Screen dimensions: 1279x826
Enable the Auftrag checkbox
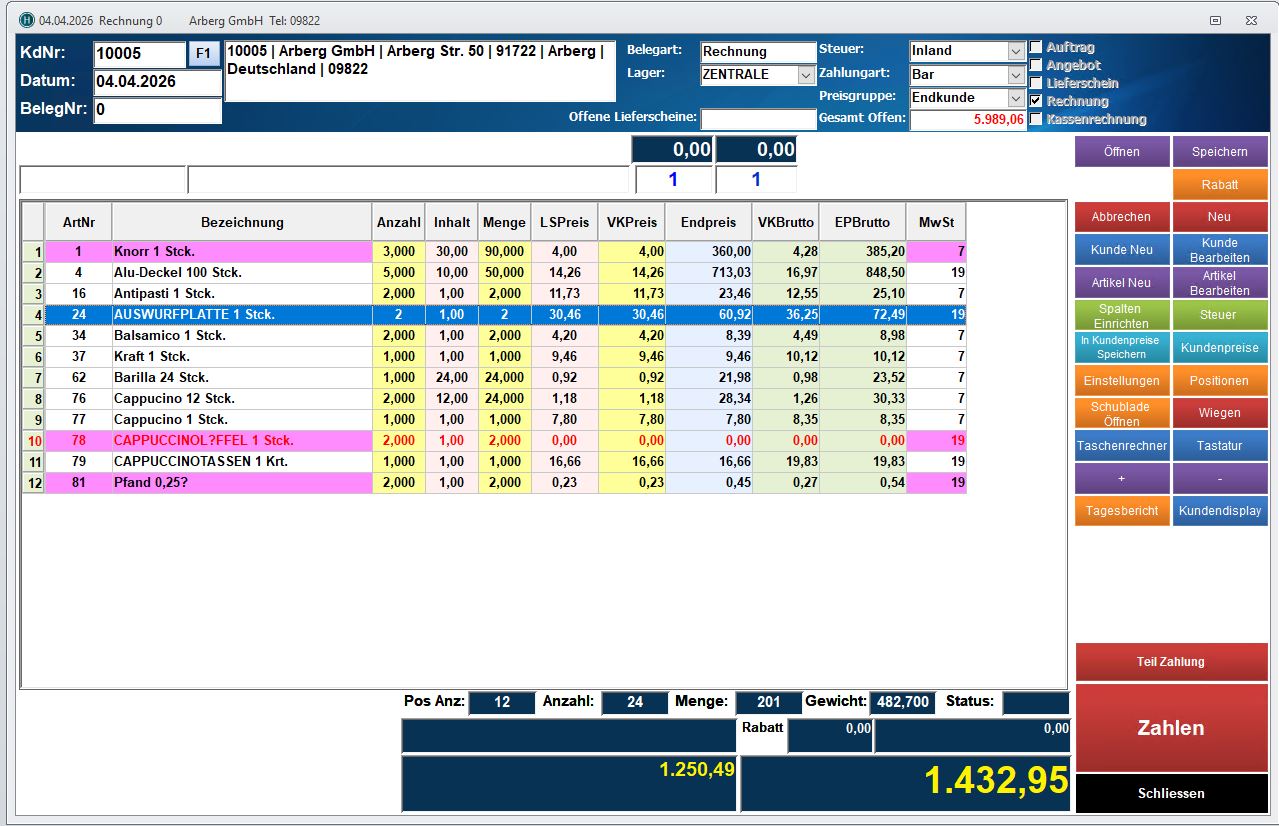coord(1036,47)
